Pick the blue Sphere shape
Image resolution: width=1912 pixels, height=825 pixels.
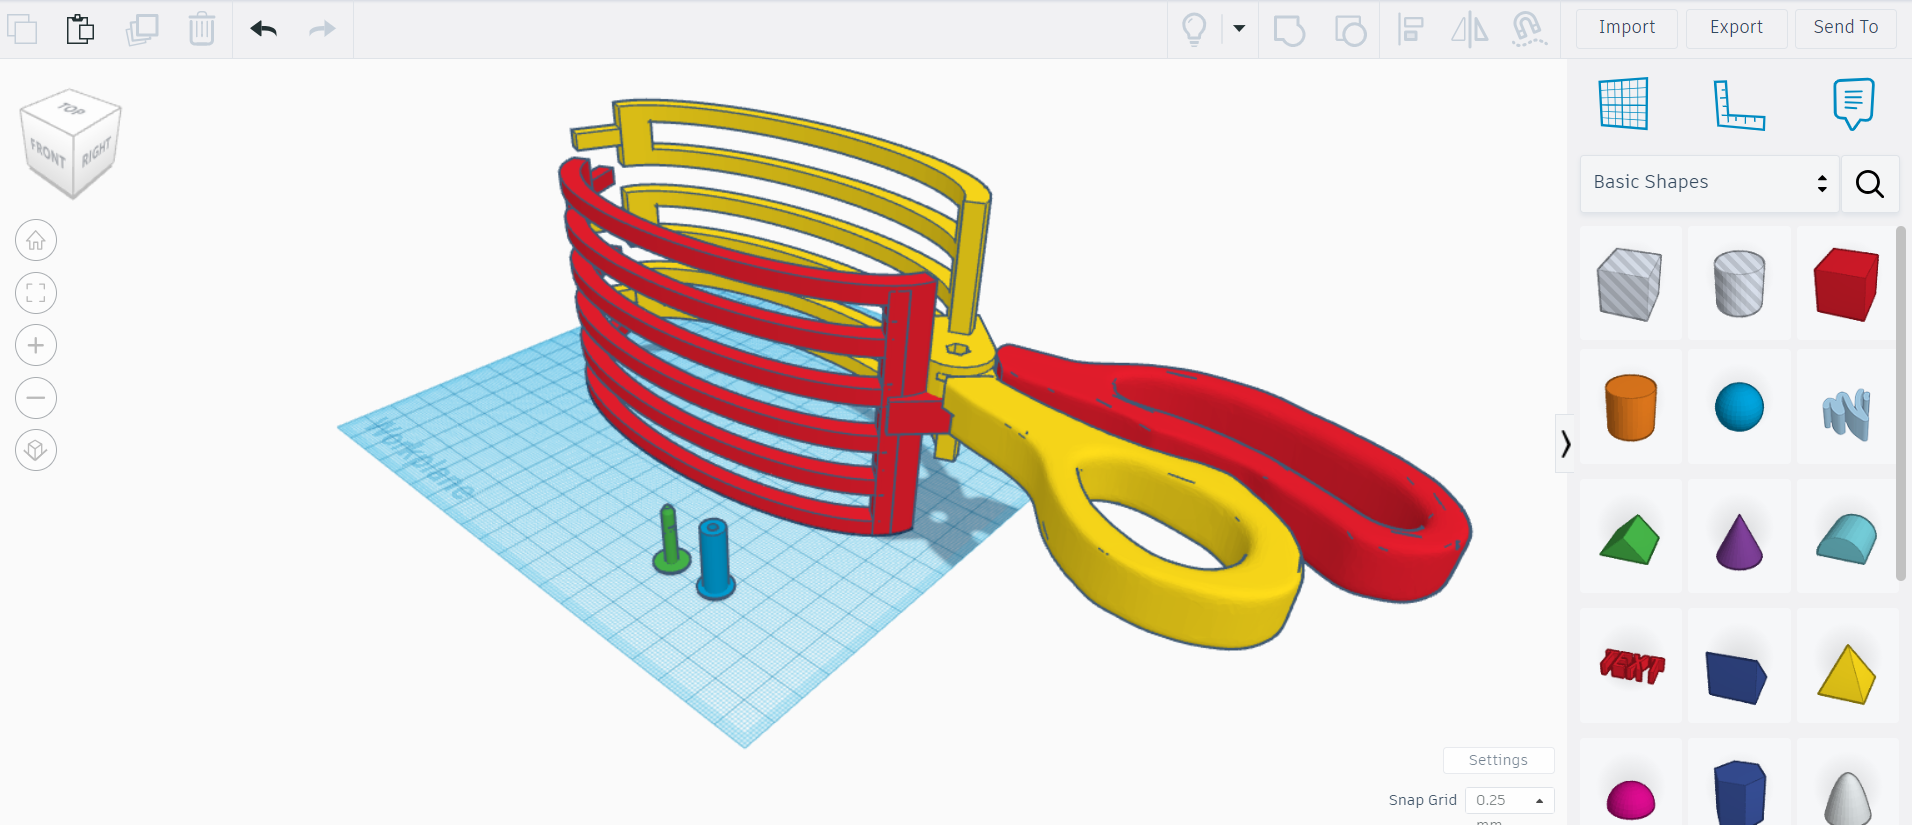point(1739,407)
